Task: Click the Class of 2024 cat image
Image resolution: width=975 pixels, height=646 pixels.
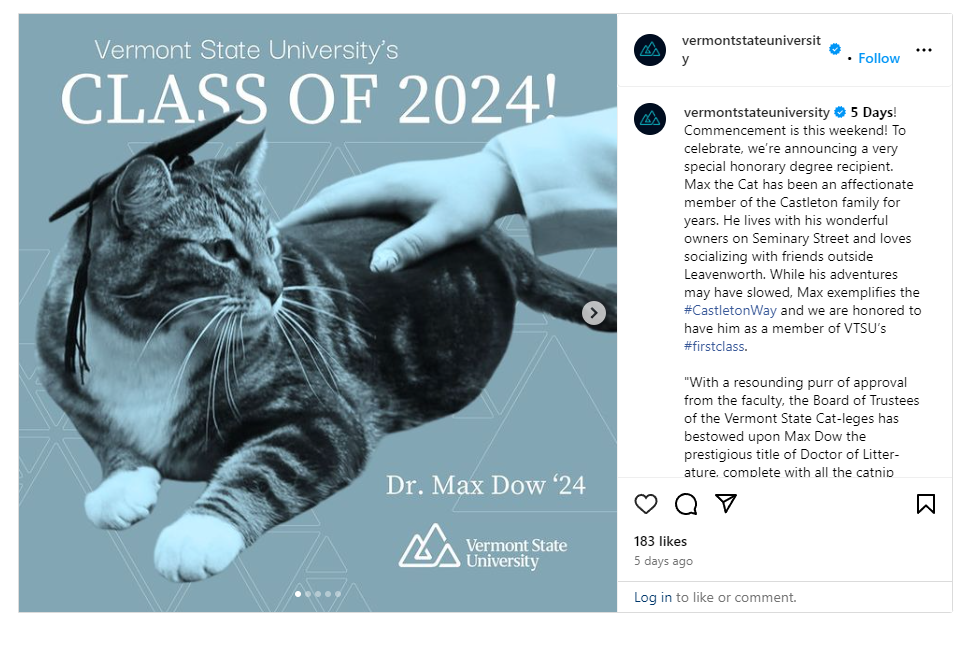Action: pos(300,330)
